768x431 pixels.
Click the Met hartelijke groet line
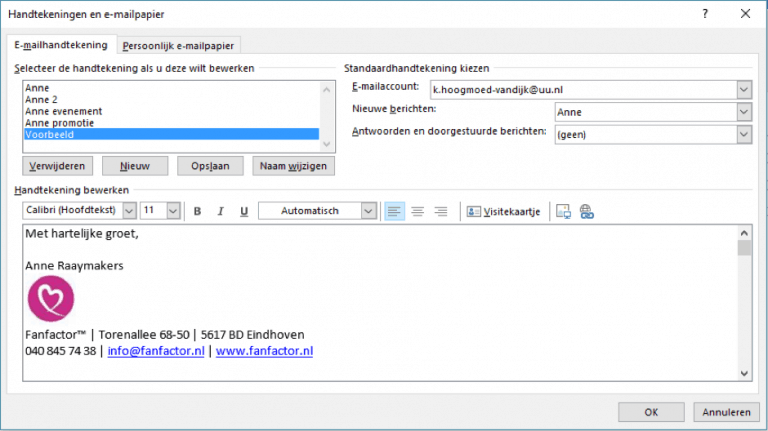coord(82,234)
